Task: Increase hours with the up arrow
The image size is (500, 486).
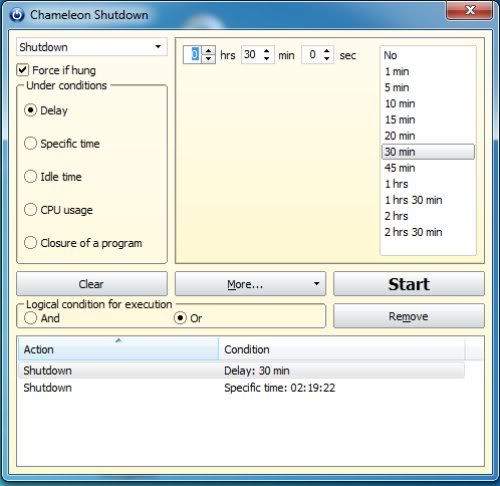Action: [208, 51]
